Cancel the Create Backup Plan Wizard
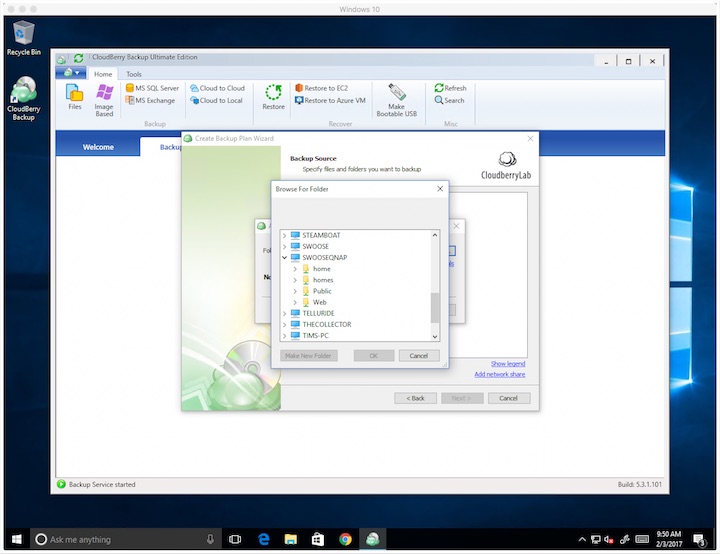This screenshot has height=554, width=720. tap(508, 398)
